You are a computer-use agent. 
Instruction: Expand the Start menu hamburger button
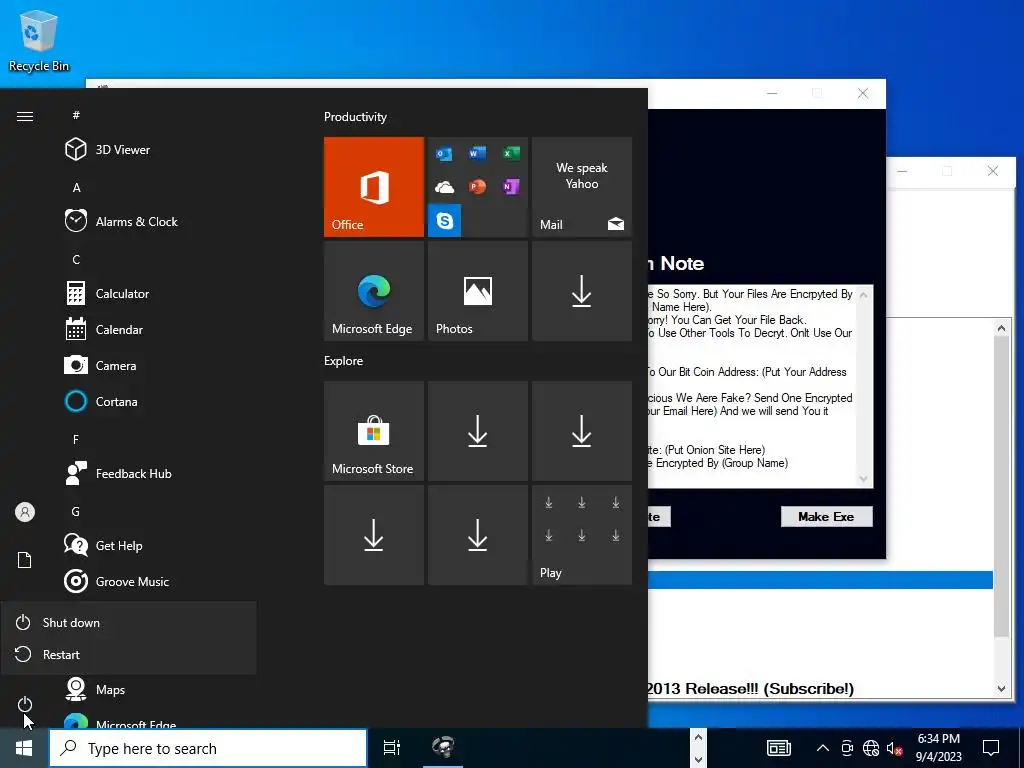click(25, 116)
